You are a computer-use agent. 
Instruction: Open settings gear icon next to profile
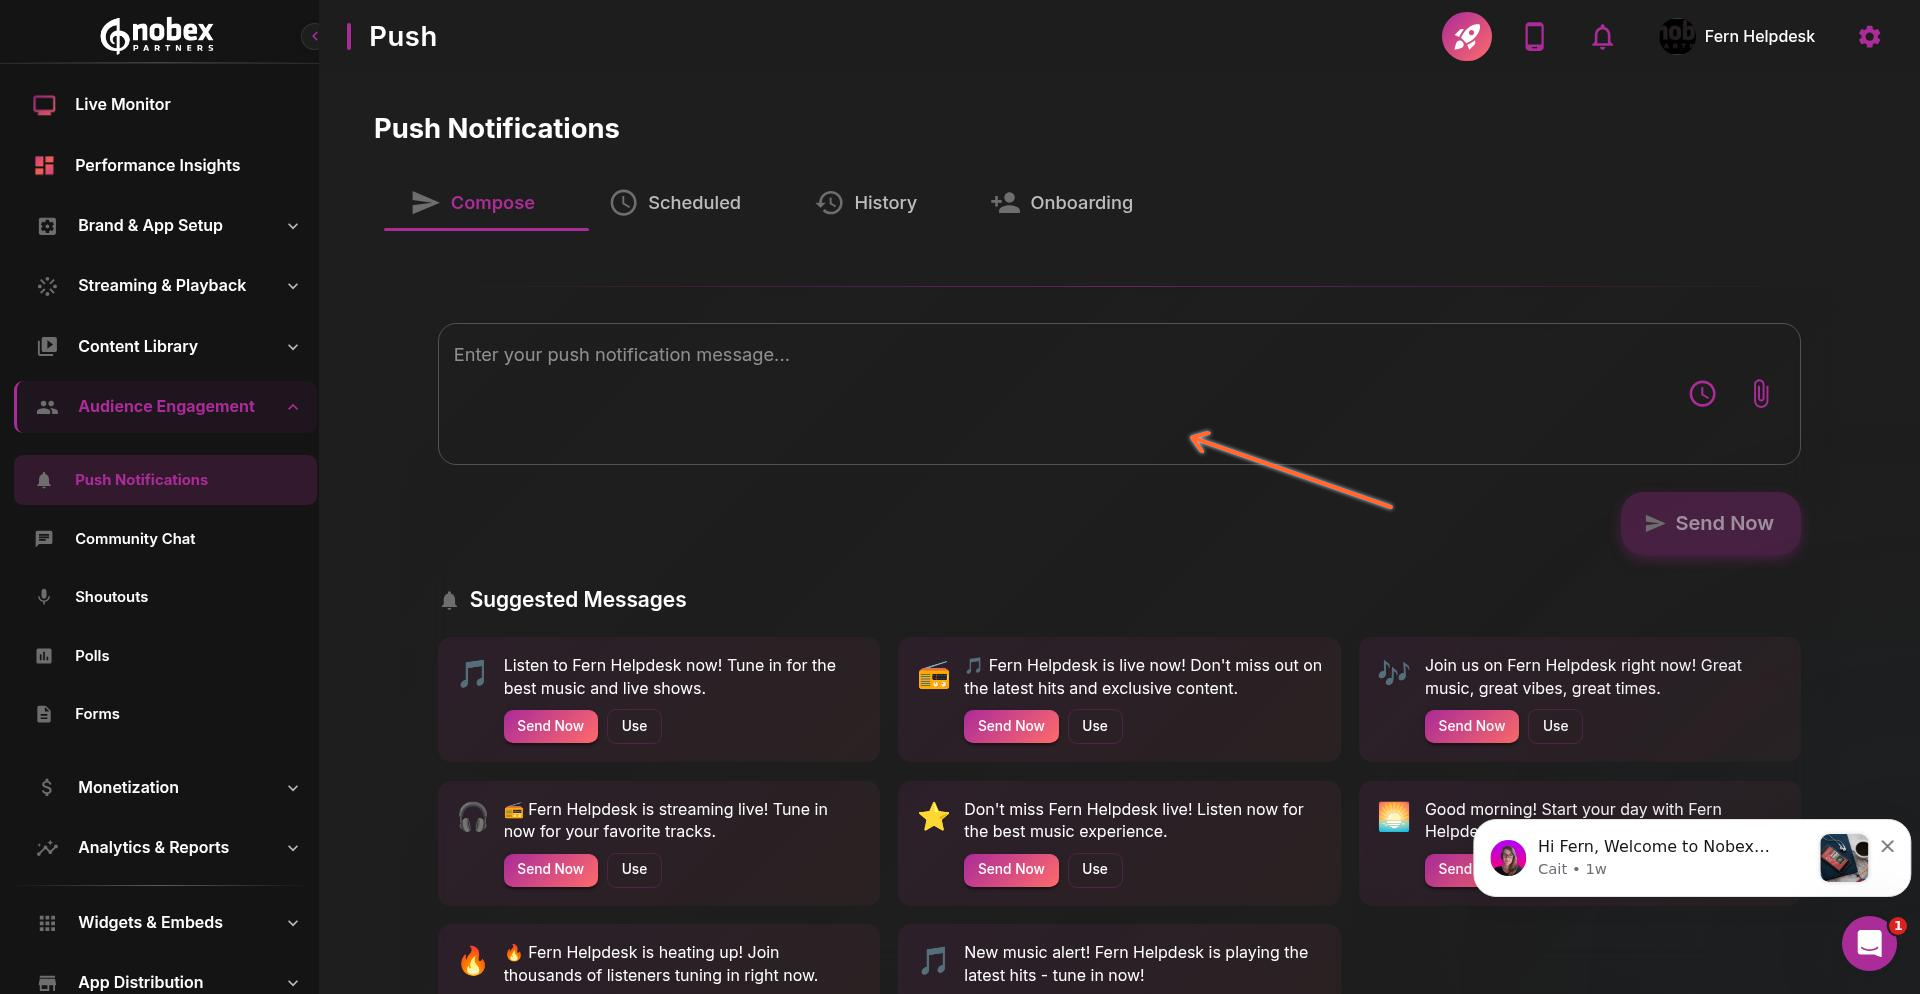[x=1869, y=37]
